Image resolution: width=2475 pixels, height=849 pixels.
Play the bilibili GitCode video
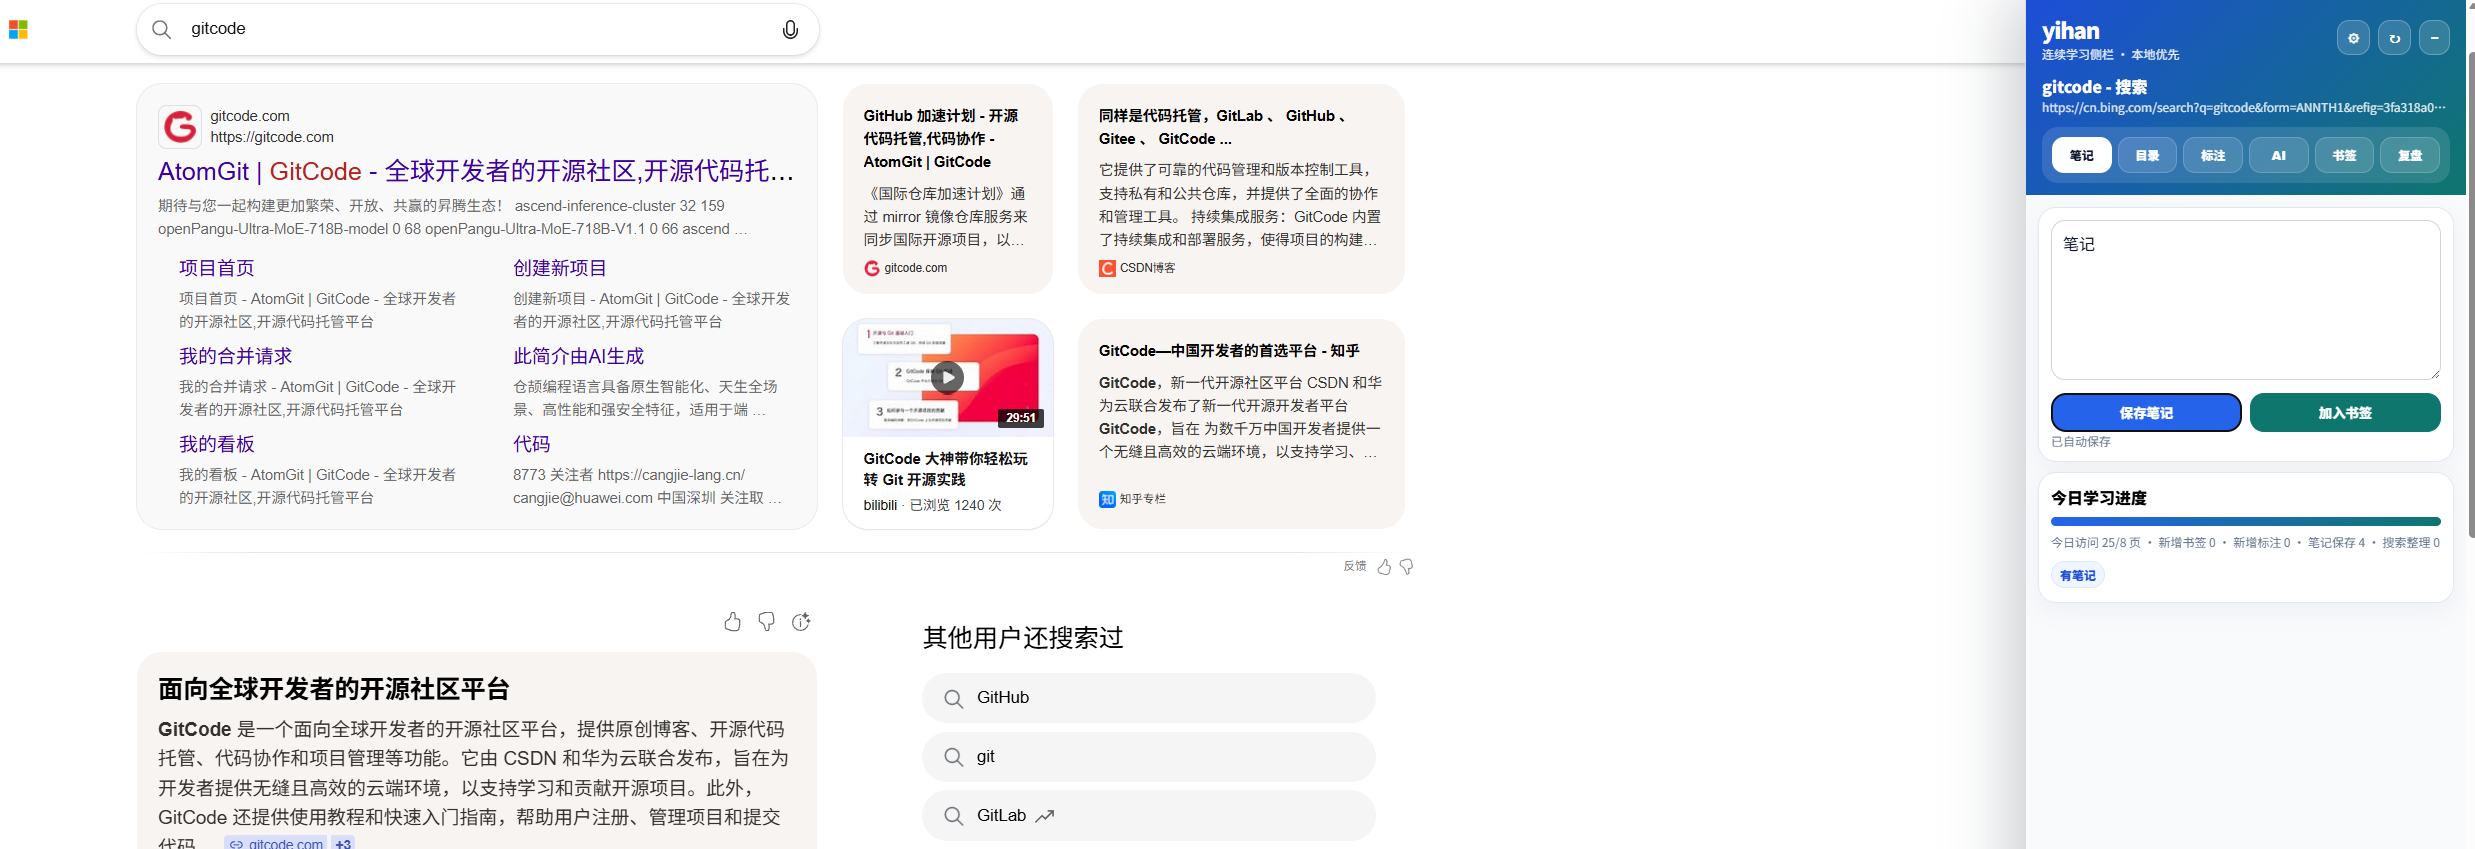coord(947,377)
